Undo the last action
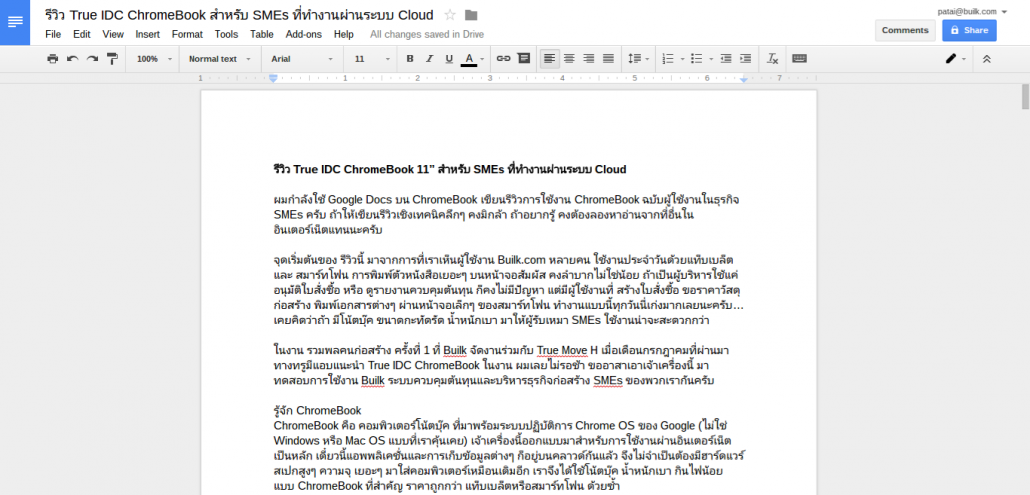This screenshot has height=495, width=1030. [72, 59]
